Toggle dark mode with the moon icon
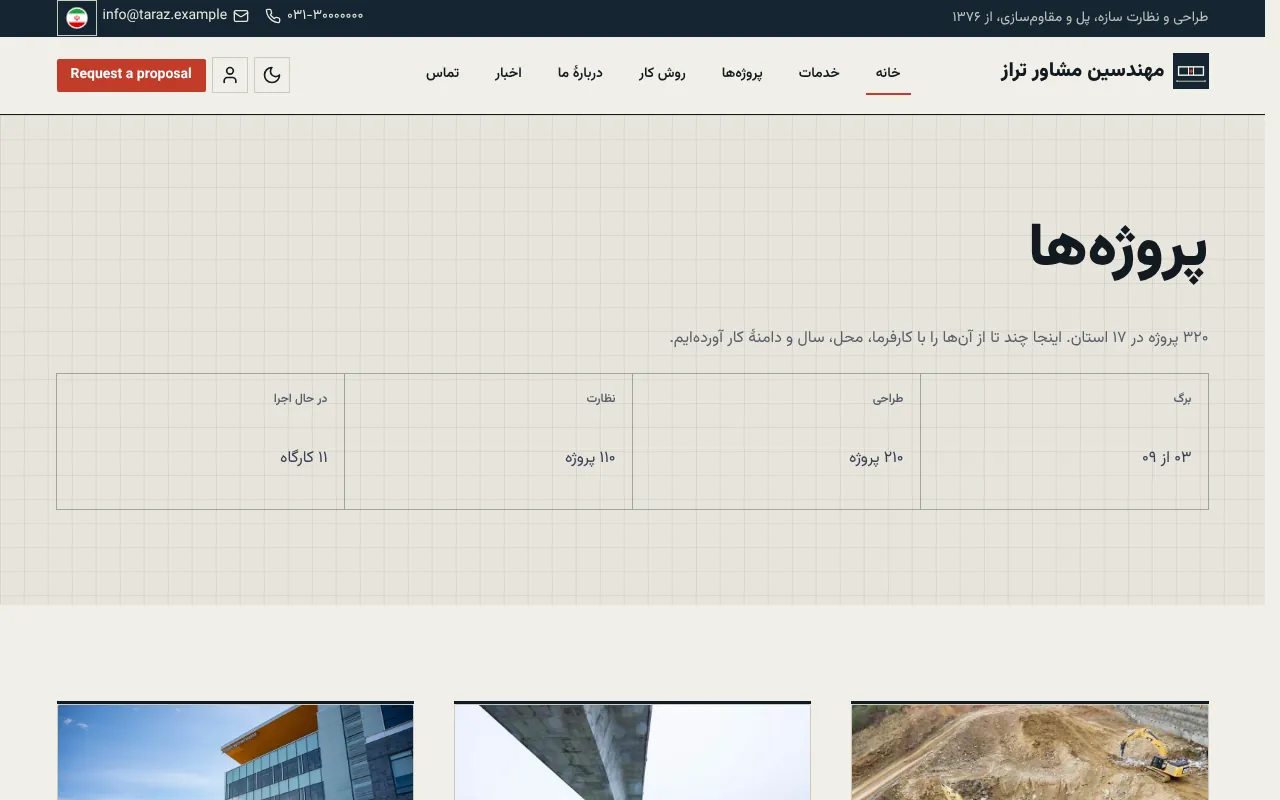This screenshot has width=1280, height=800. [x=272, y=75]
